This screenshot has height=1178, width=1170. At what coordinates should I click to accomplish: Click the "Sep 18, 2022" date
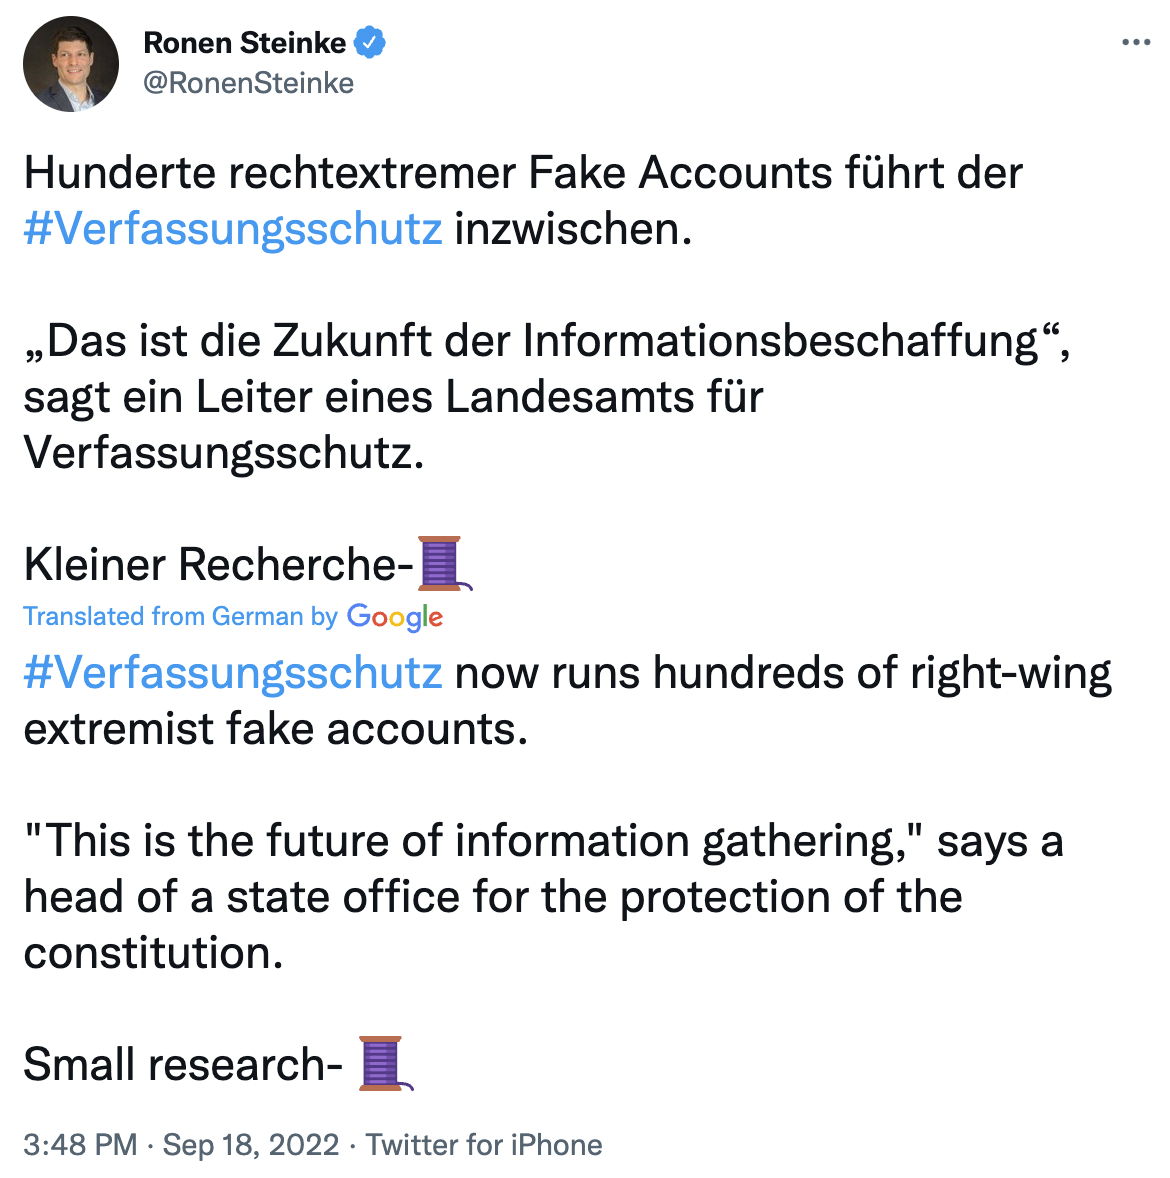[251, 1144]
